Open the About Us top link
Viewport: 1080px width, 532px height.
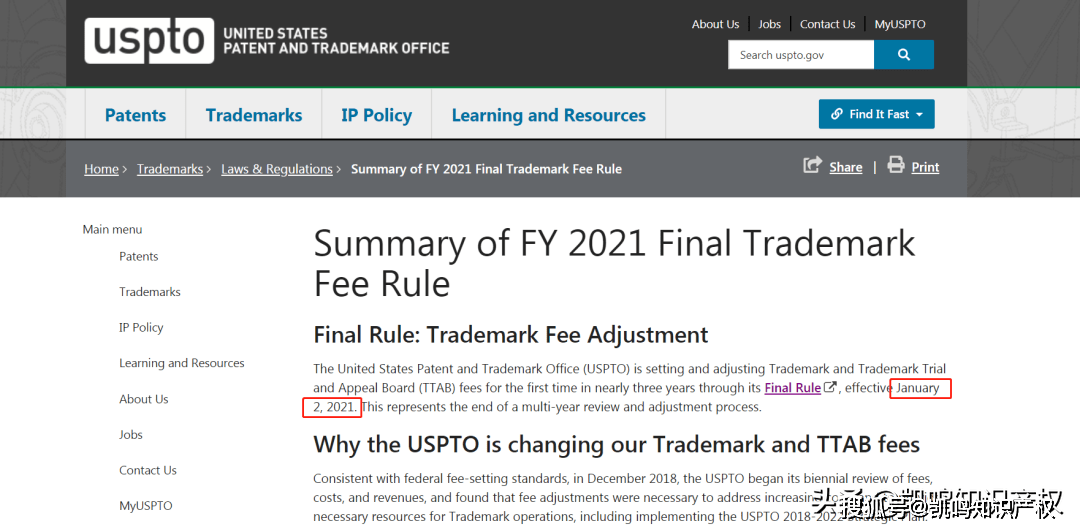pyautogui.click(x=715, y=24)
